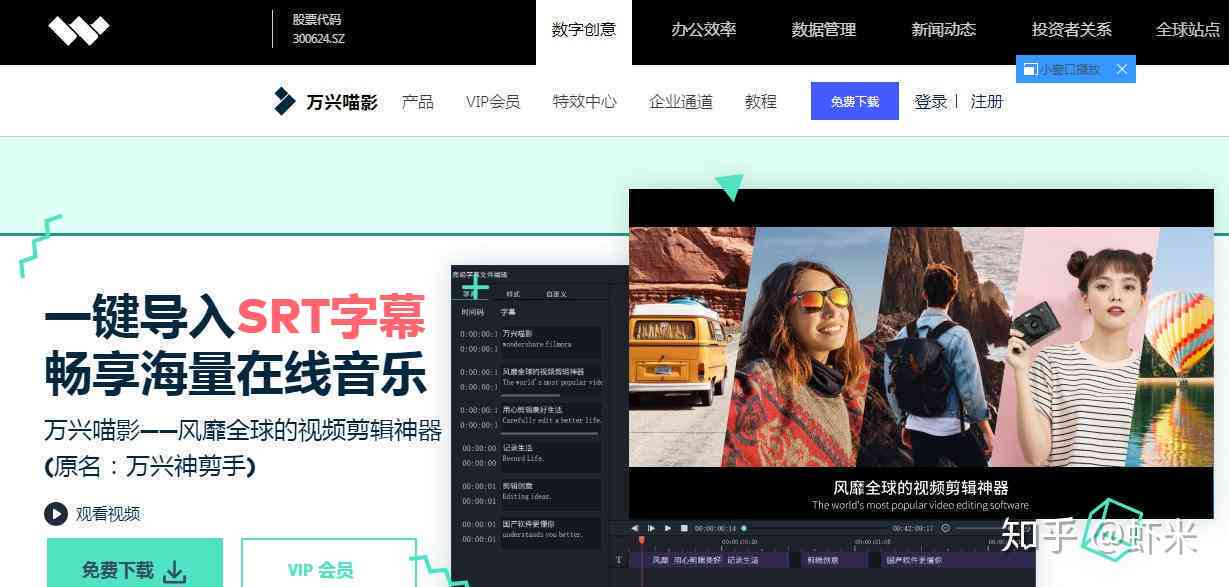Open the 特效中心 nav link
The image size is (1229, 587).
585,101
